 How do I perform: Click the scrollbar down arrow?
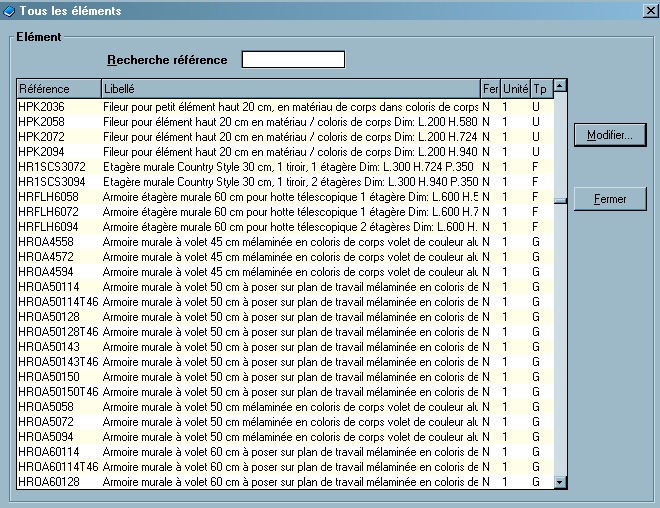click(560, 482)
